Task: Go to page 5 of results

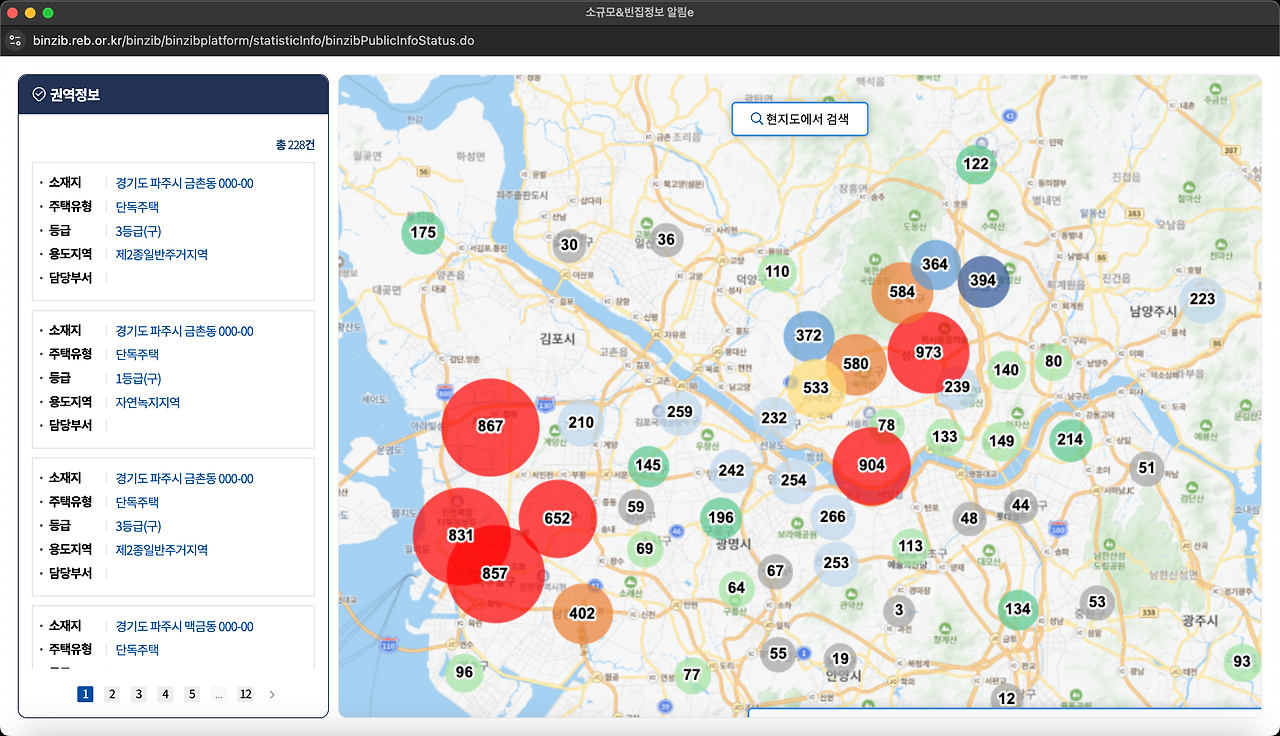Action: (x=192, y=694)
